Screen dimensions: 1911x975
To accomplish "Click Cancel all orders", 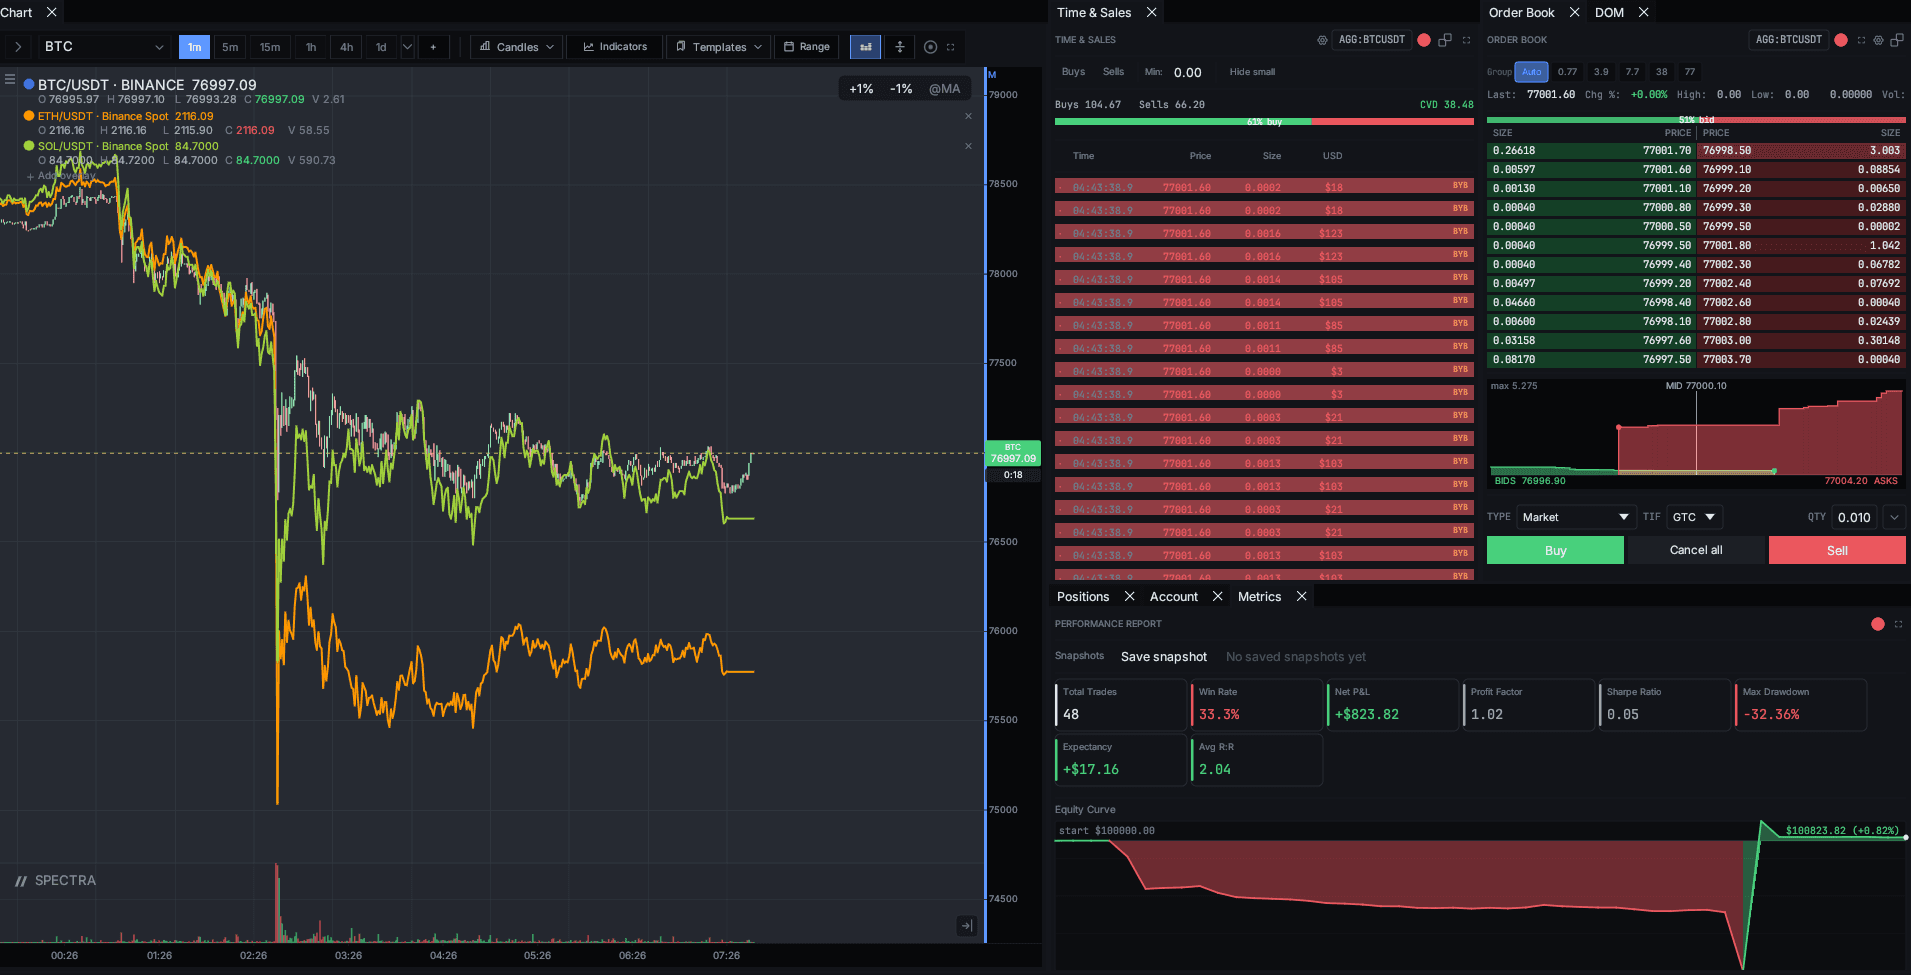I will tap(1696, 550).
